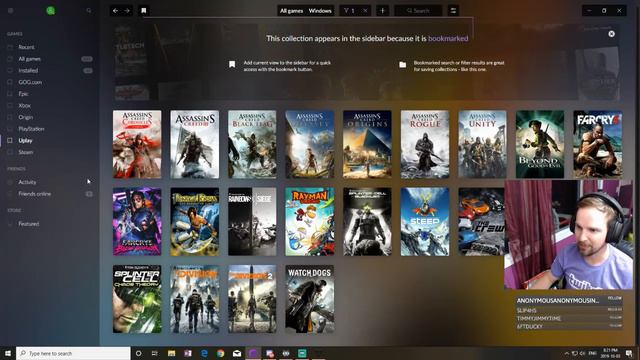
Task: Open The Division 2 cover
Action: pyautogui.click(x=252, y=299)
